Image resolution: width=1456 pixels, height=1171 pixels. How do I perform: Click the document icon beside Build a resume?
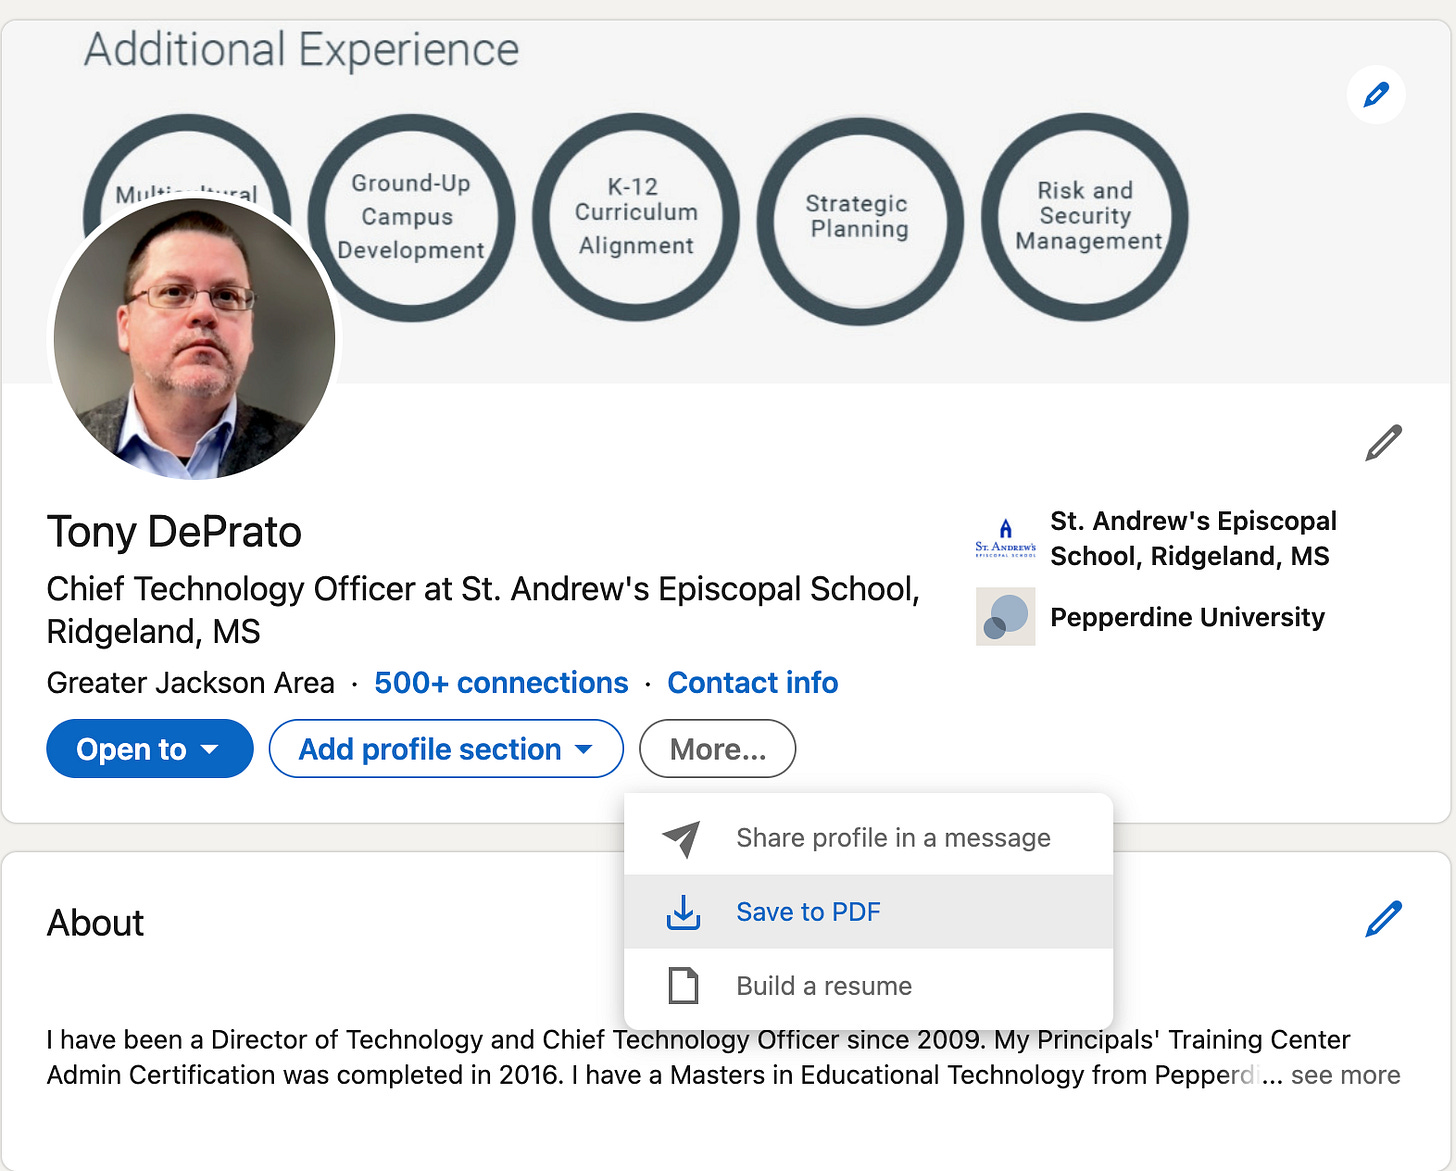click(683, 986)
